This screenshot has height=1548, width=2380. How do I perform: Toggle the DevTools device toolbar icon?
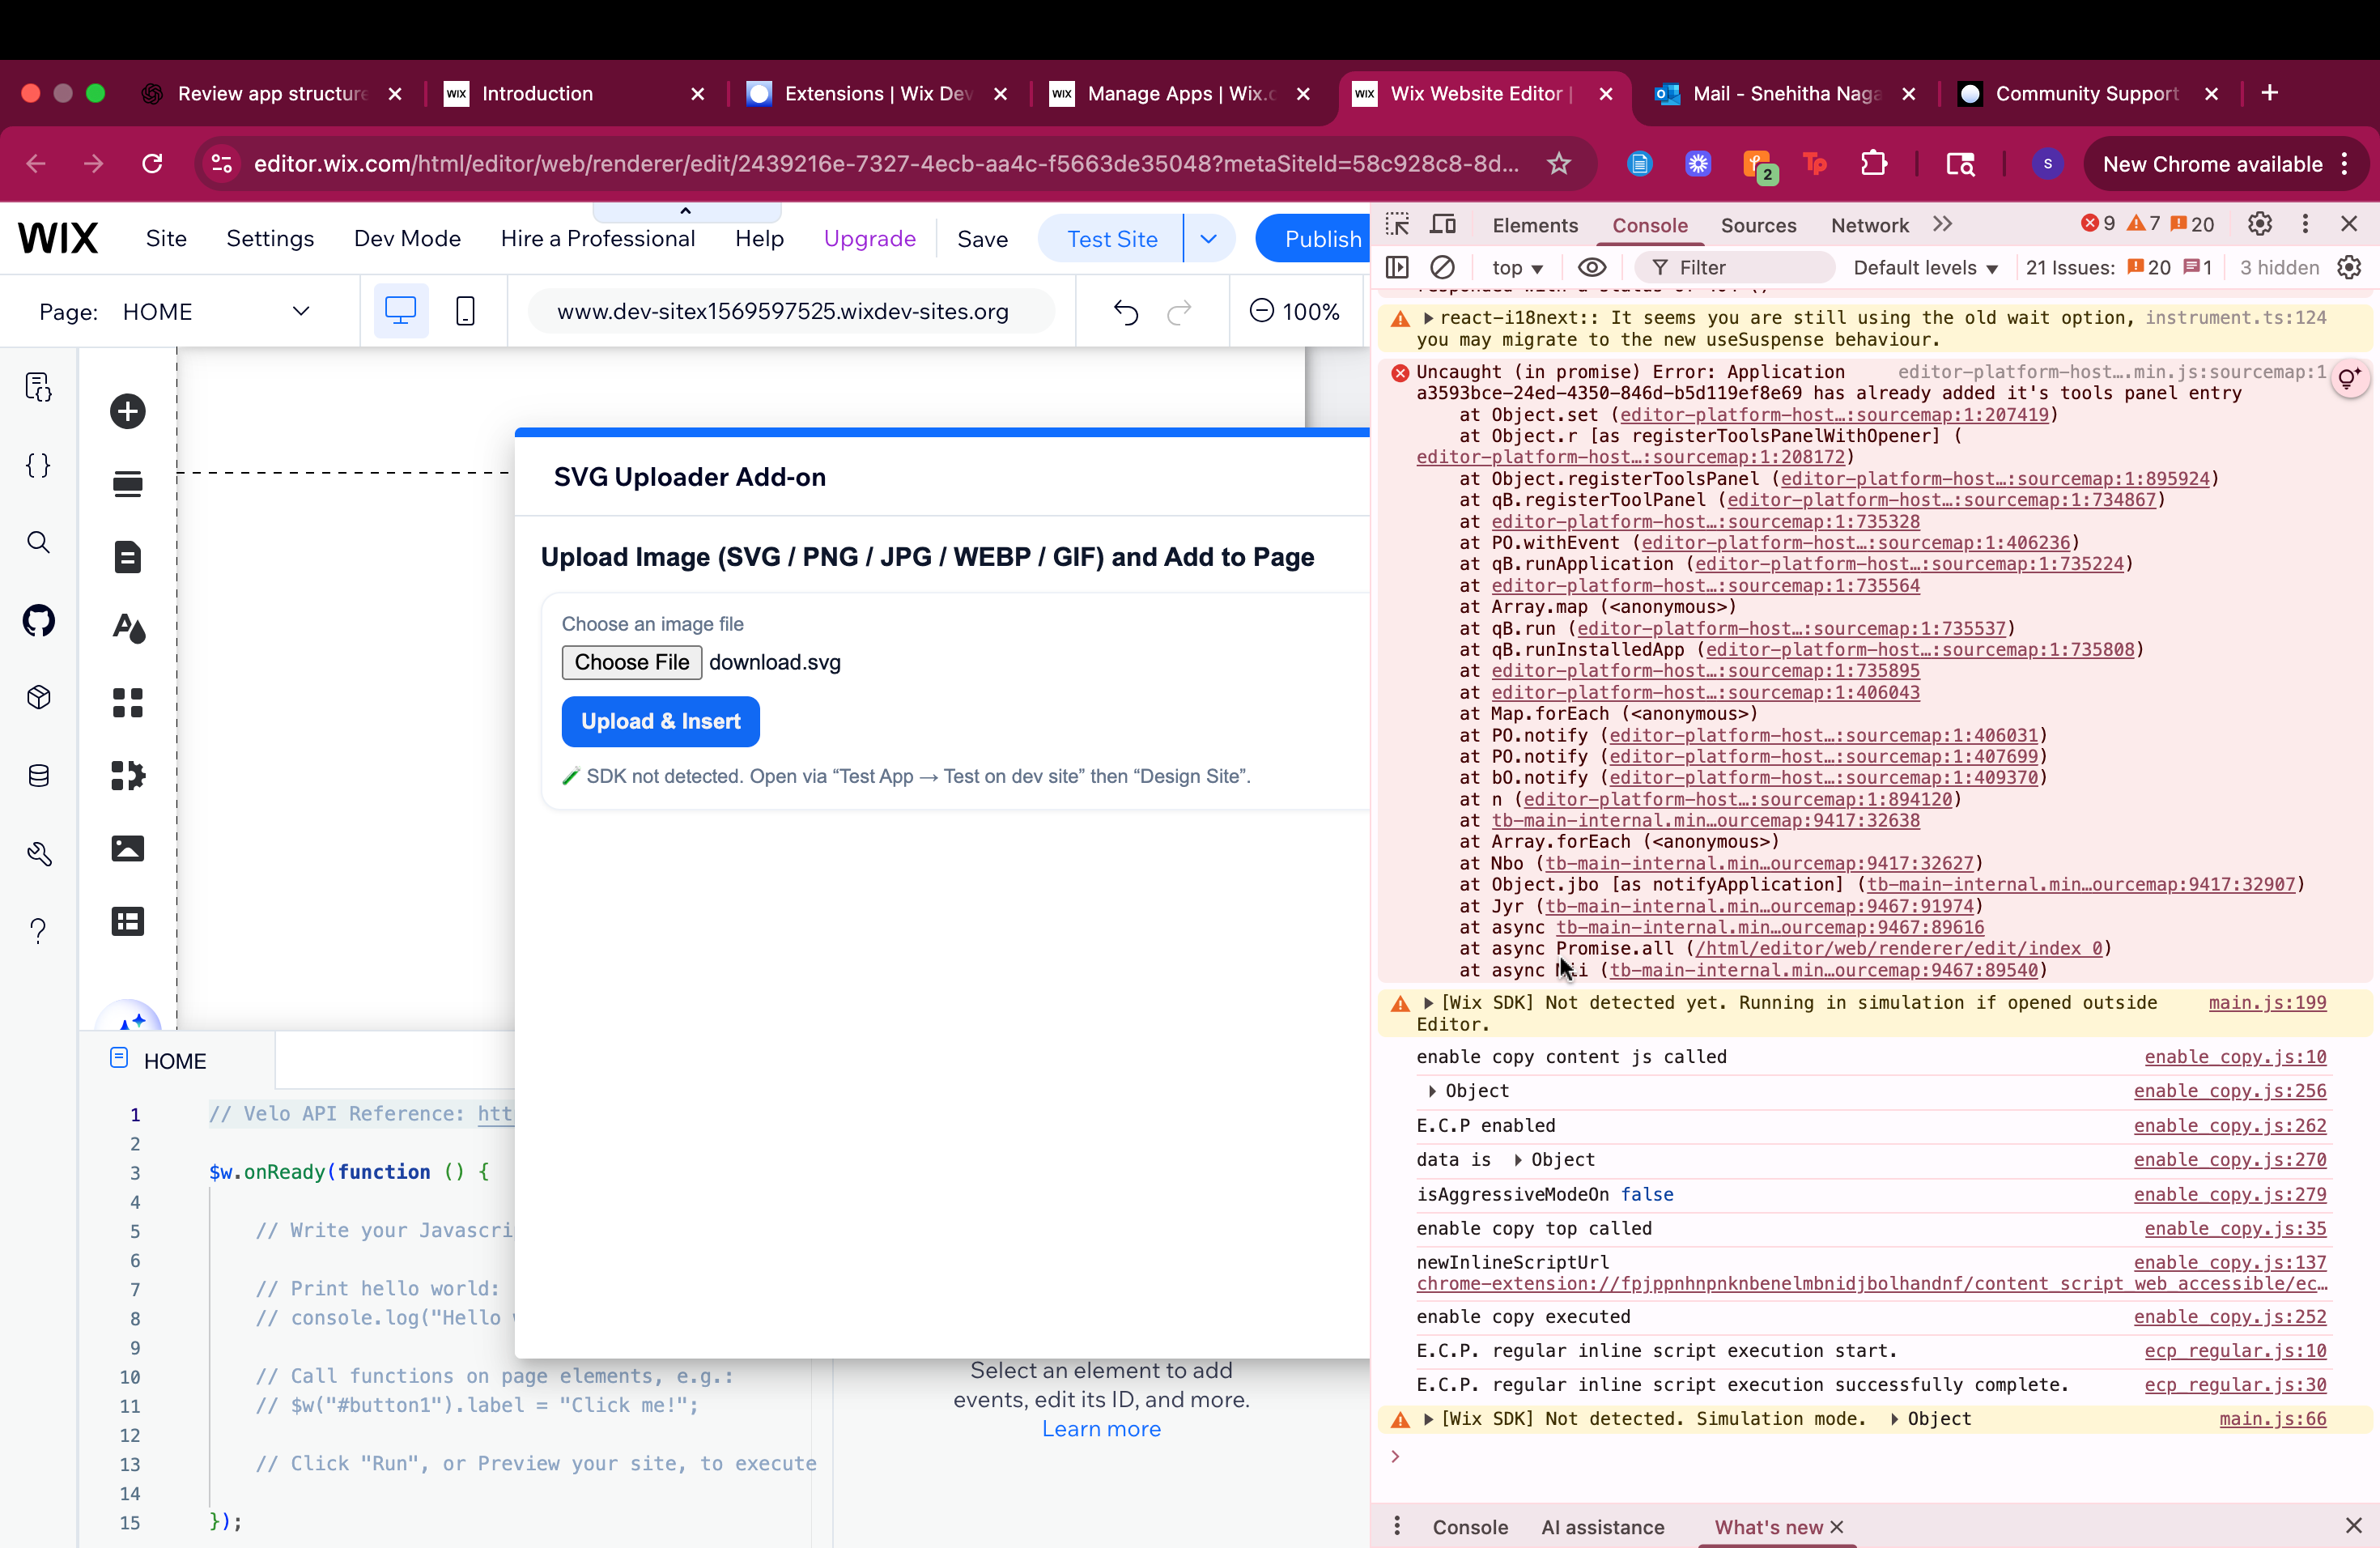[1443, 224]
